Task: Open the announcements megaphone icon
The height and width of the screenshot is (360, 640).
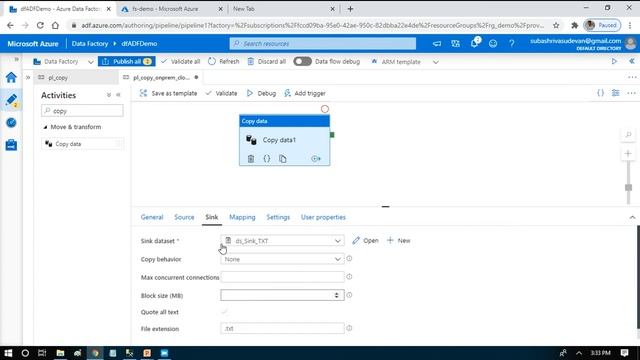Action: (437, 43)
